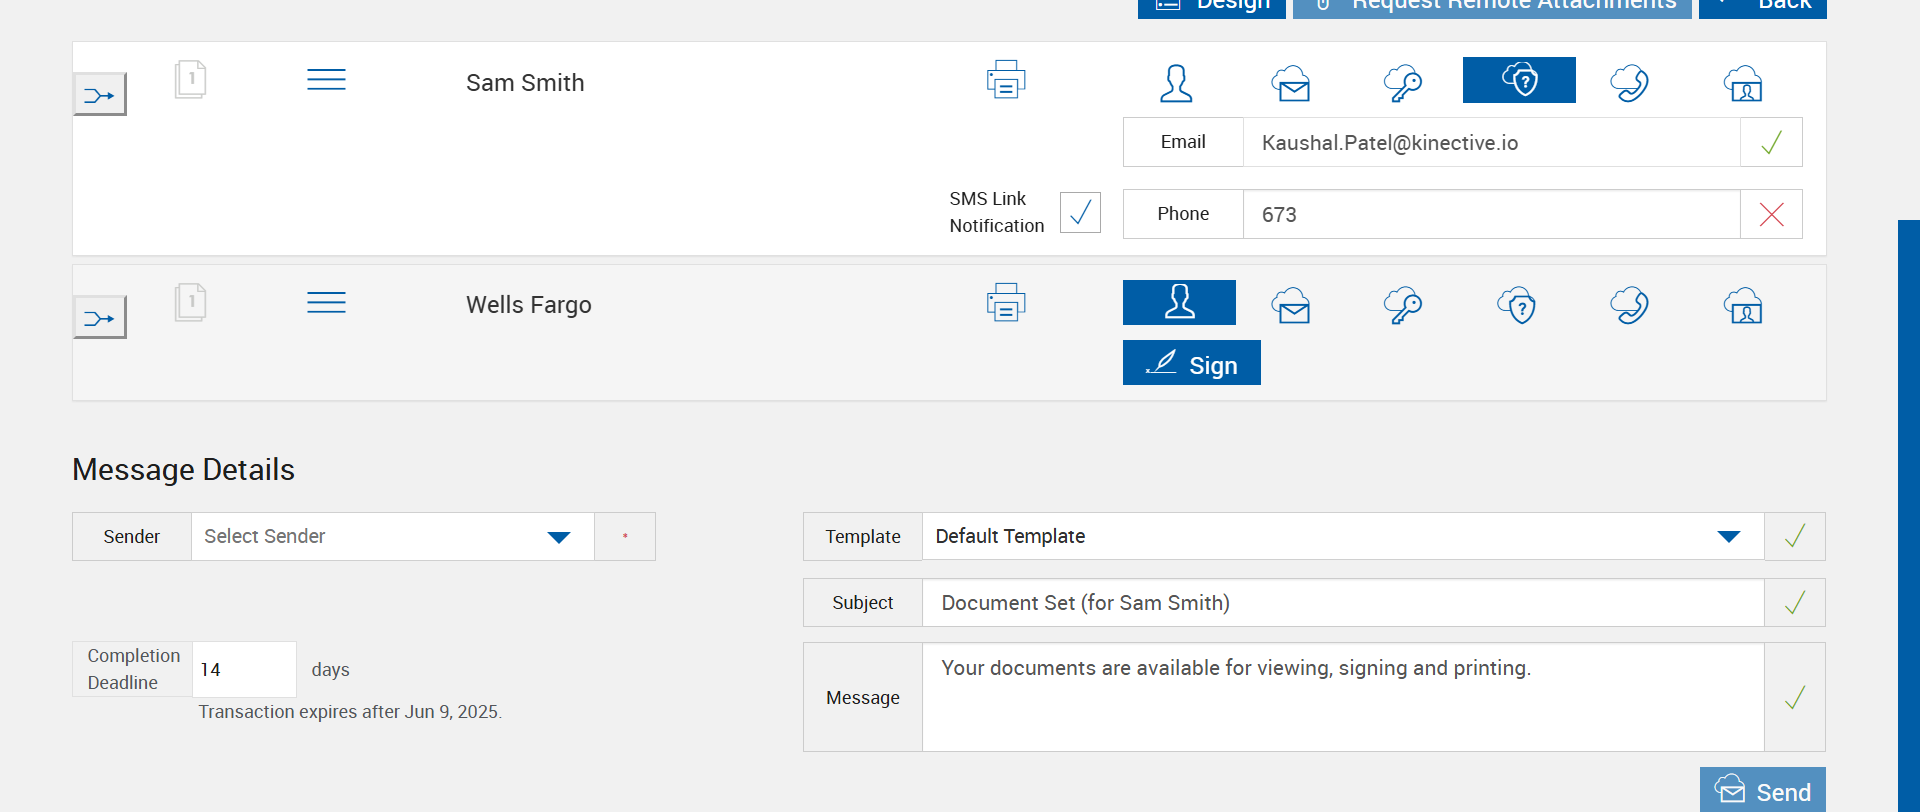This screenshot has width=1920, height=812.
Task: Click the Sign button for Wells Fargo
Action: [1191, 363]
